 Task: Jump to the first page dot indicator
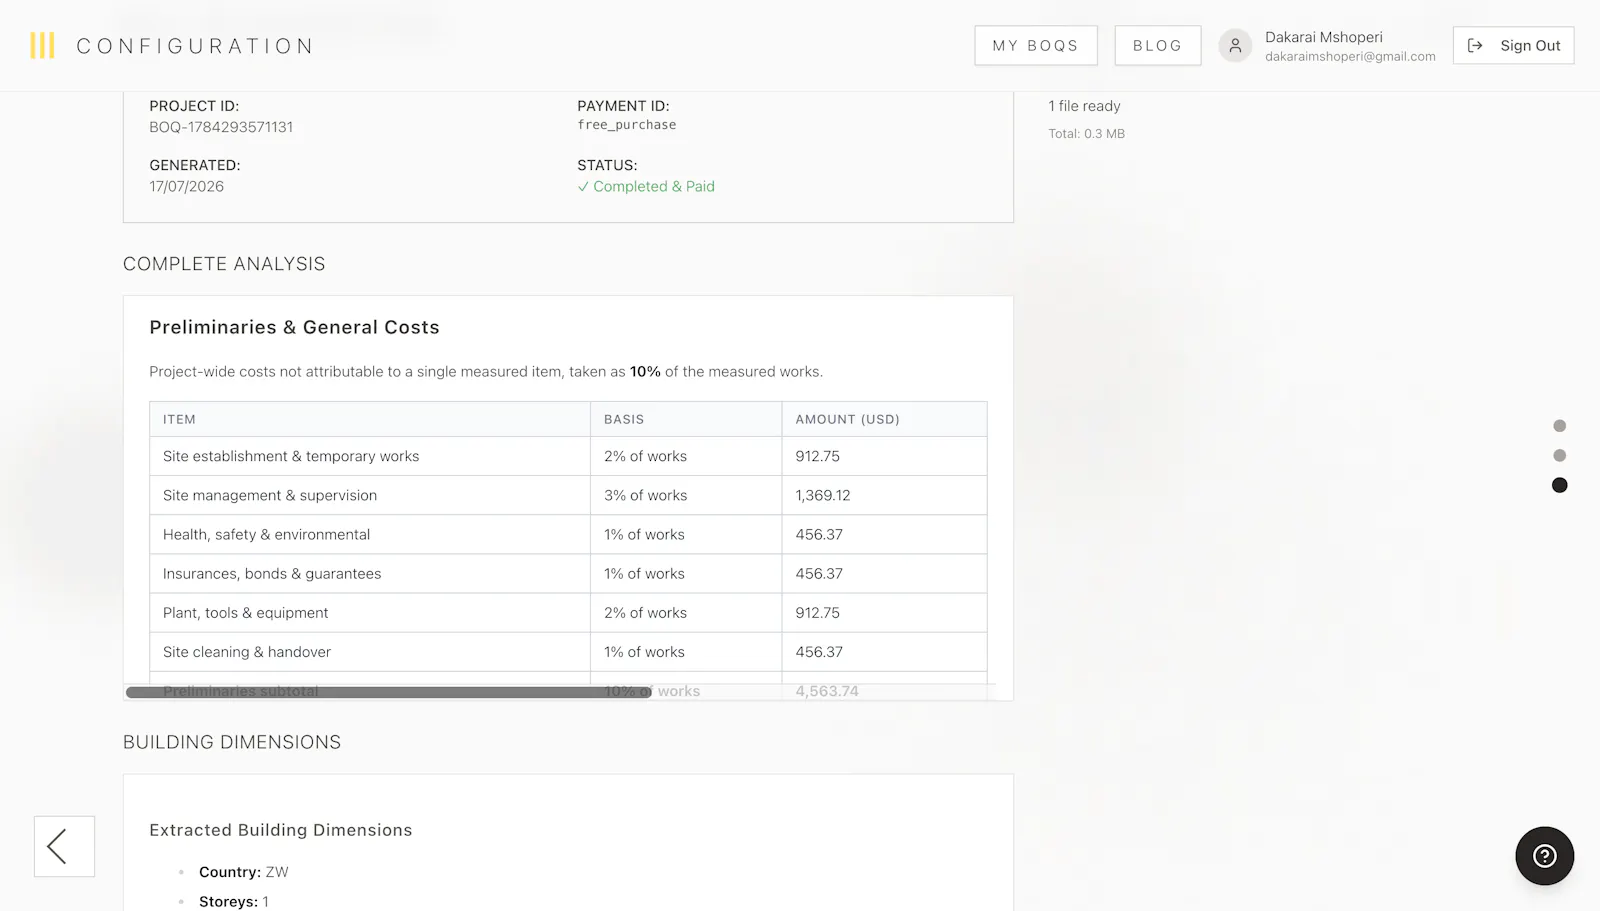[1560, 426]
